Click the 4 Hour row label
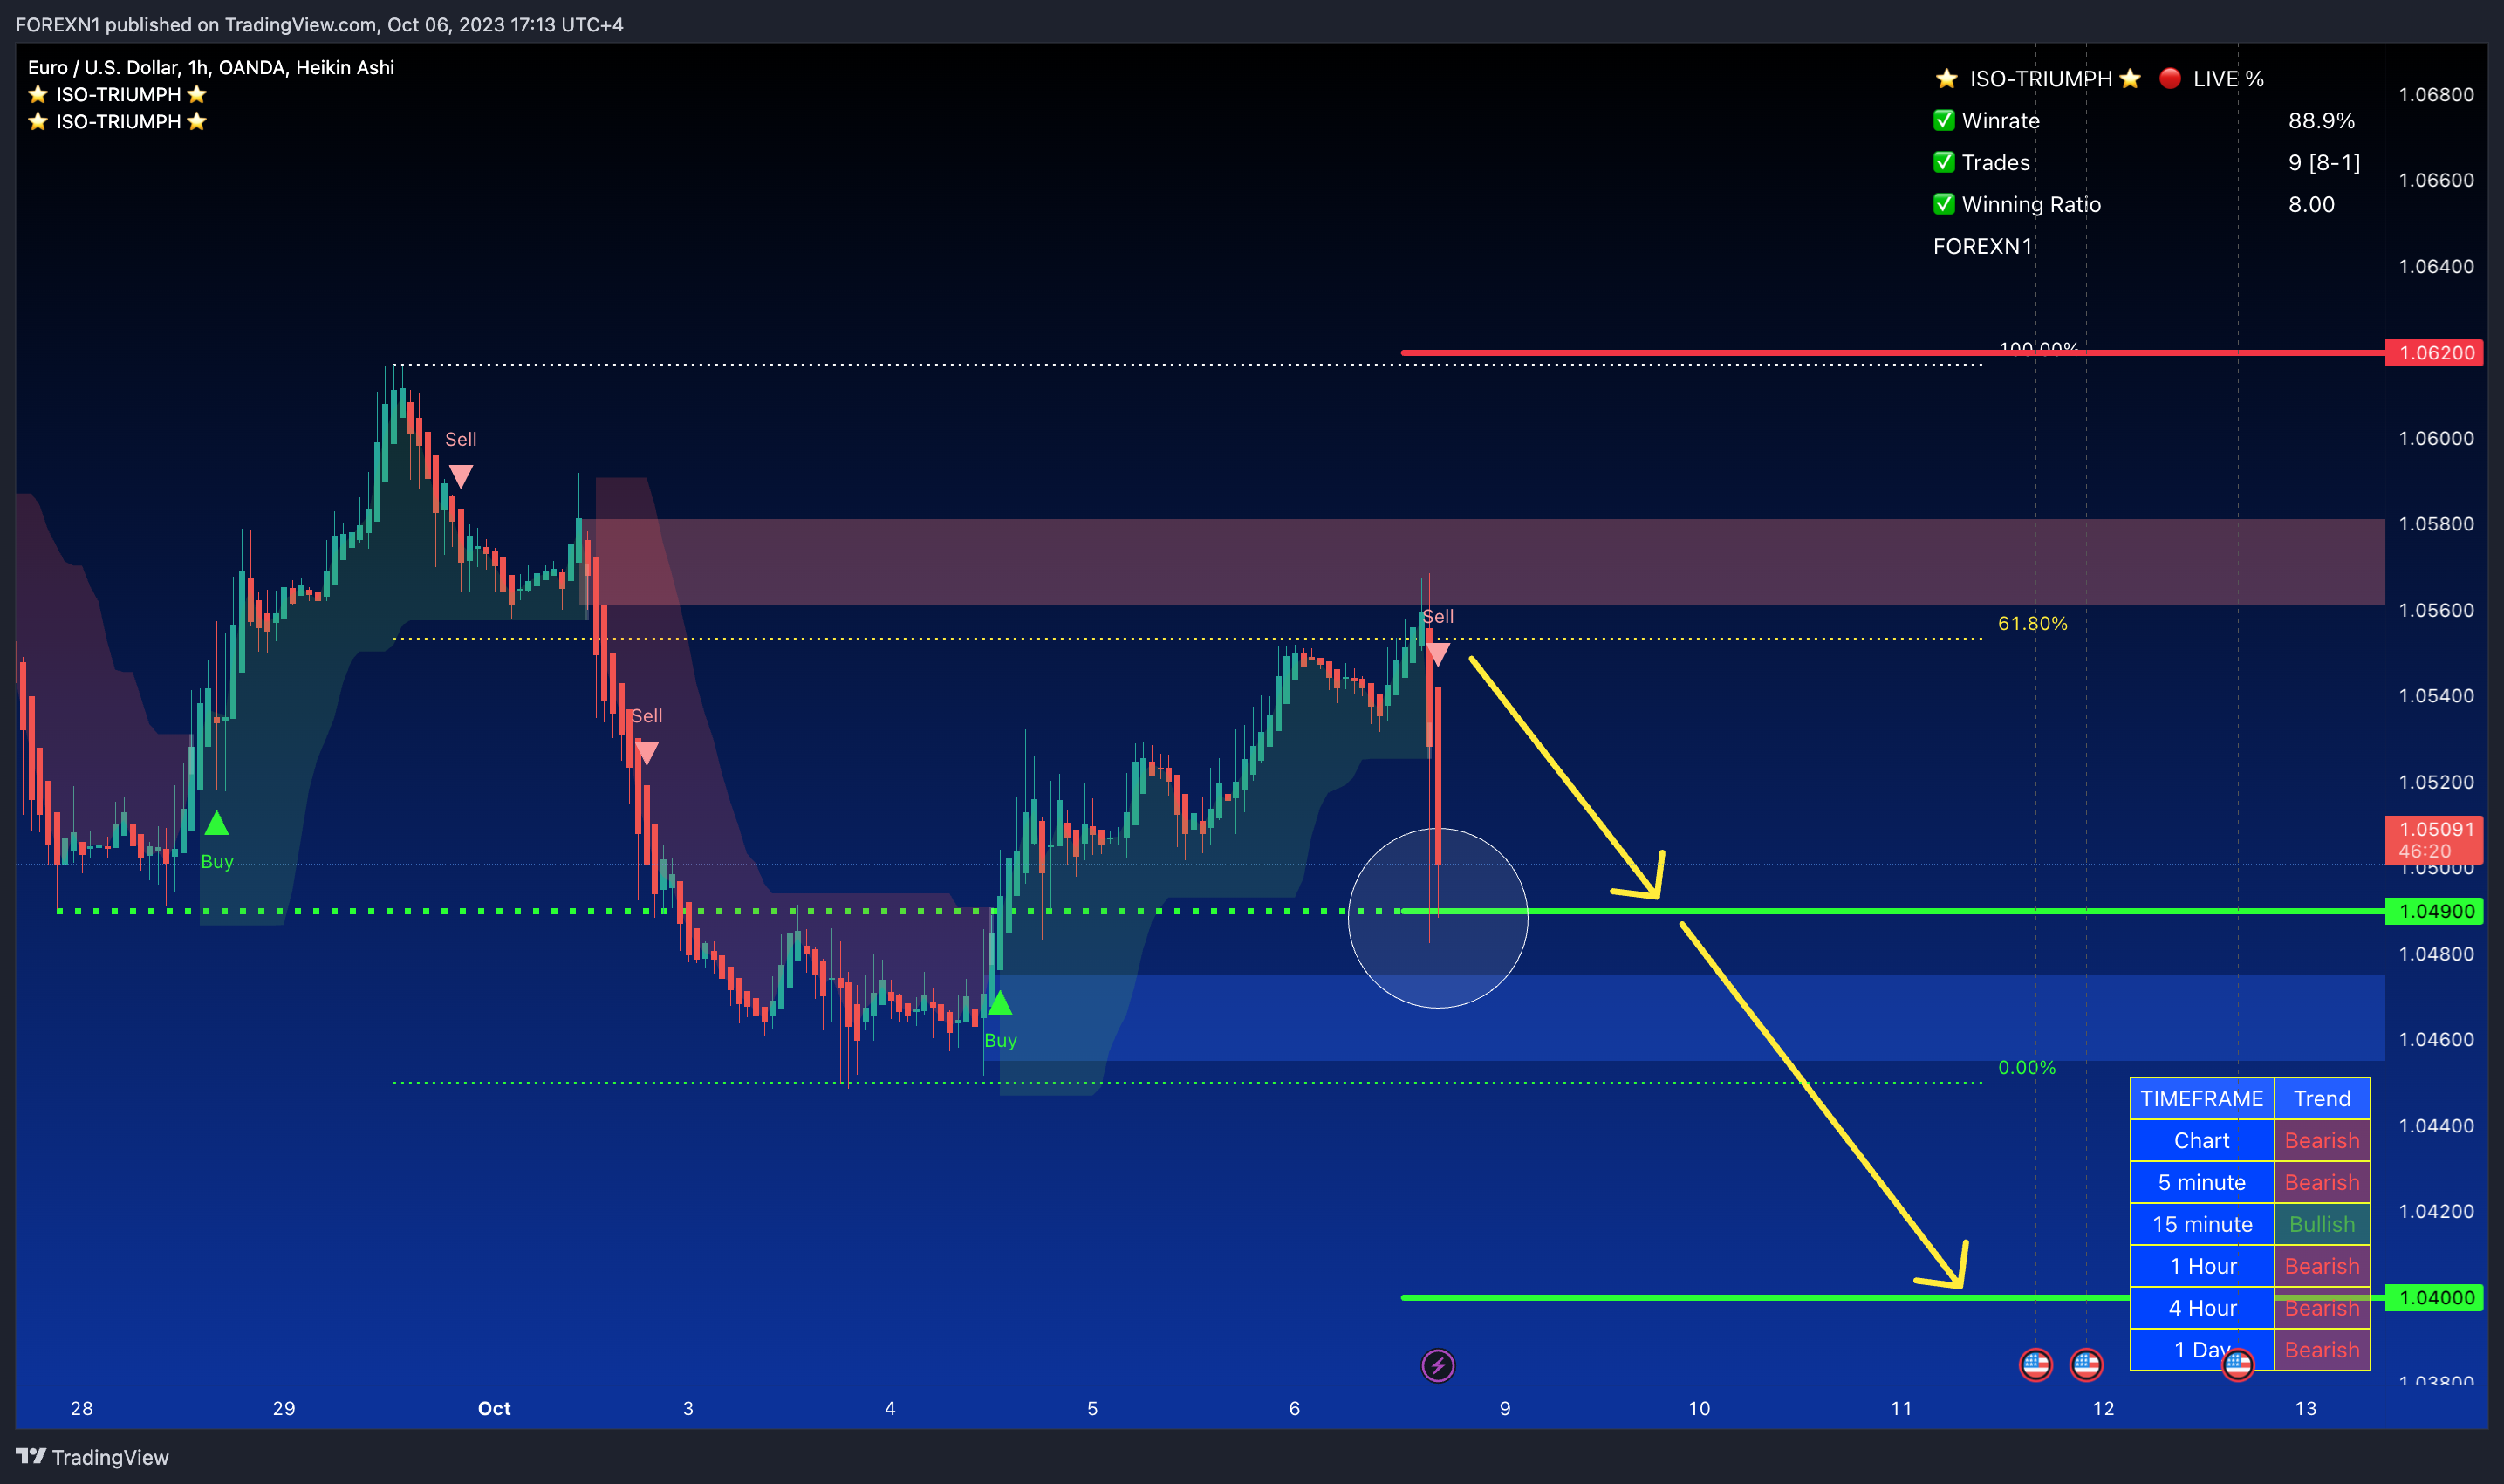This screenshot has height=1484, width=2504. [2201, 1308]
